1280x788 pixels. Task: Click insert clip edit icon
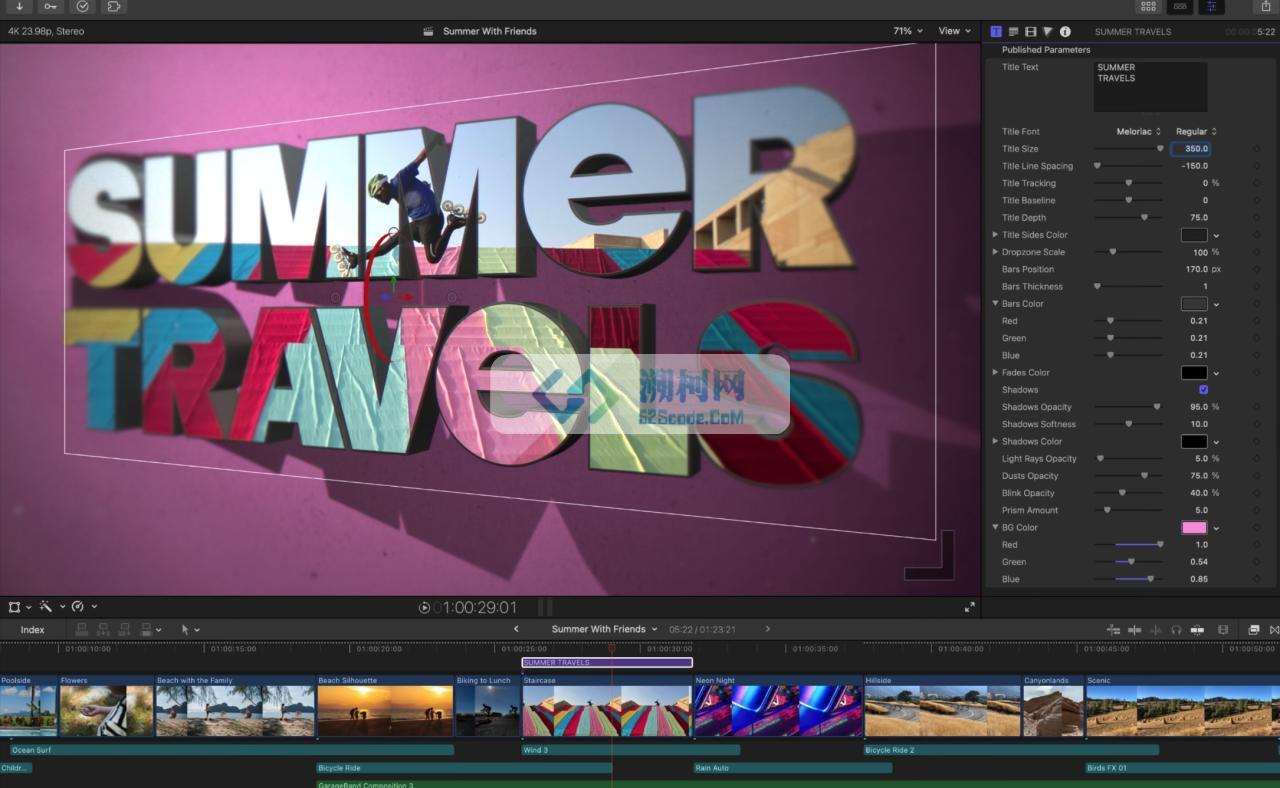(103, 629)
